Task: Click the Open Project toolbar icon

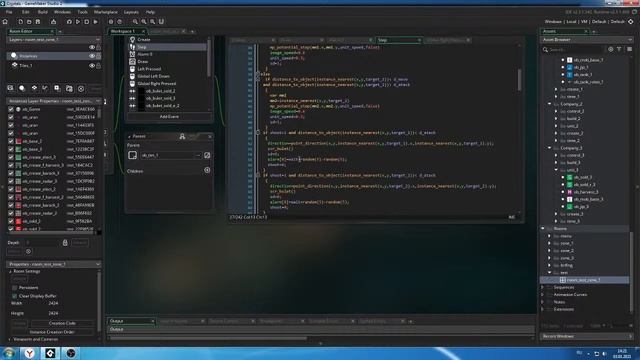Action: click(29, 22)
